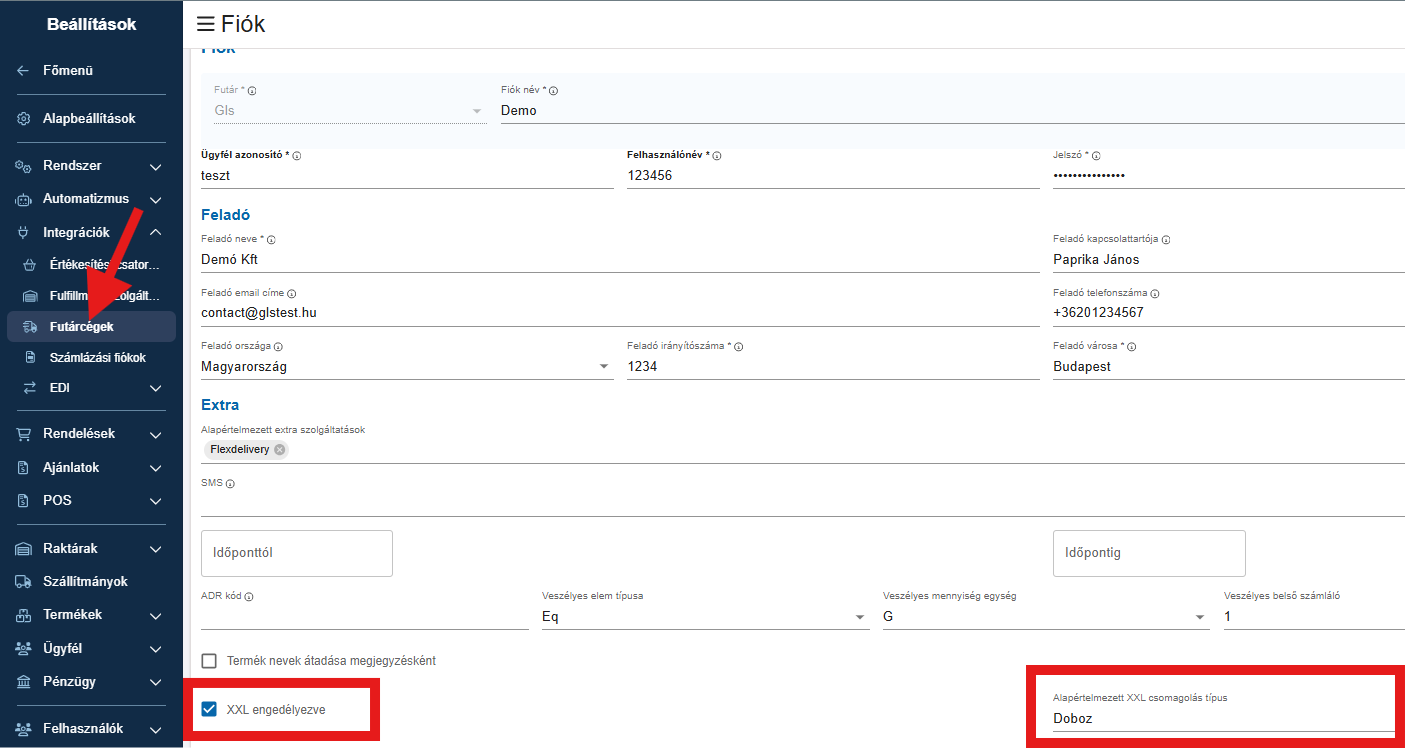This screenshot has width=1406, height=749.
Task: Open the Alapértelmezett XXL csomagolás típus dropdown
Action: tap(1222, 719)
